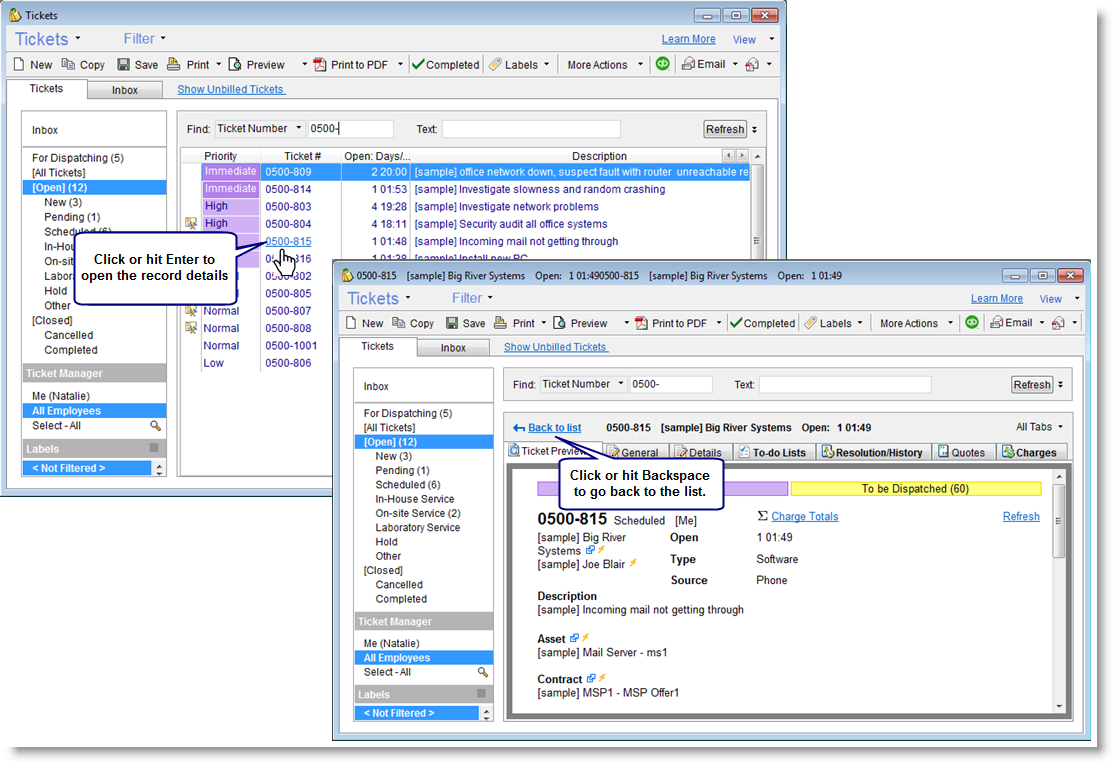
Task: Click the Save icon in the back Tickets list window
Action: [x=124, y=65]
